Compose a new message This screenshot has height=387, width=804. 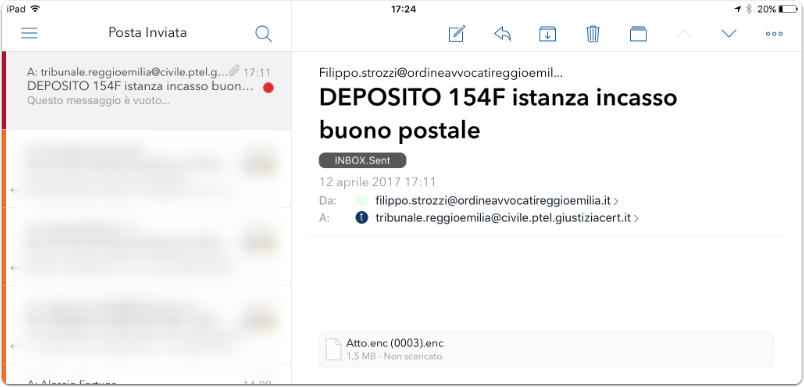(x=456, y=34)
